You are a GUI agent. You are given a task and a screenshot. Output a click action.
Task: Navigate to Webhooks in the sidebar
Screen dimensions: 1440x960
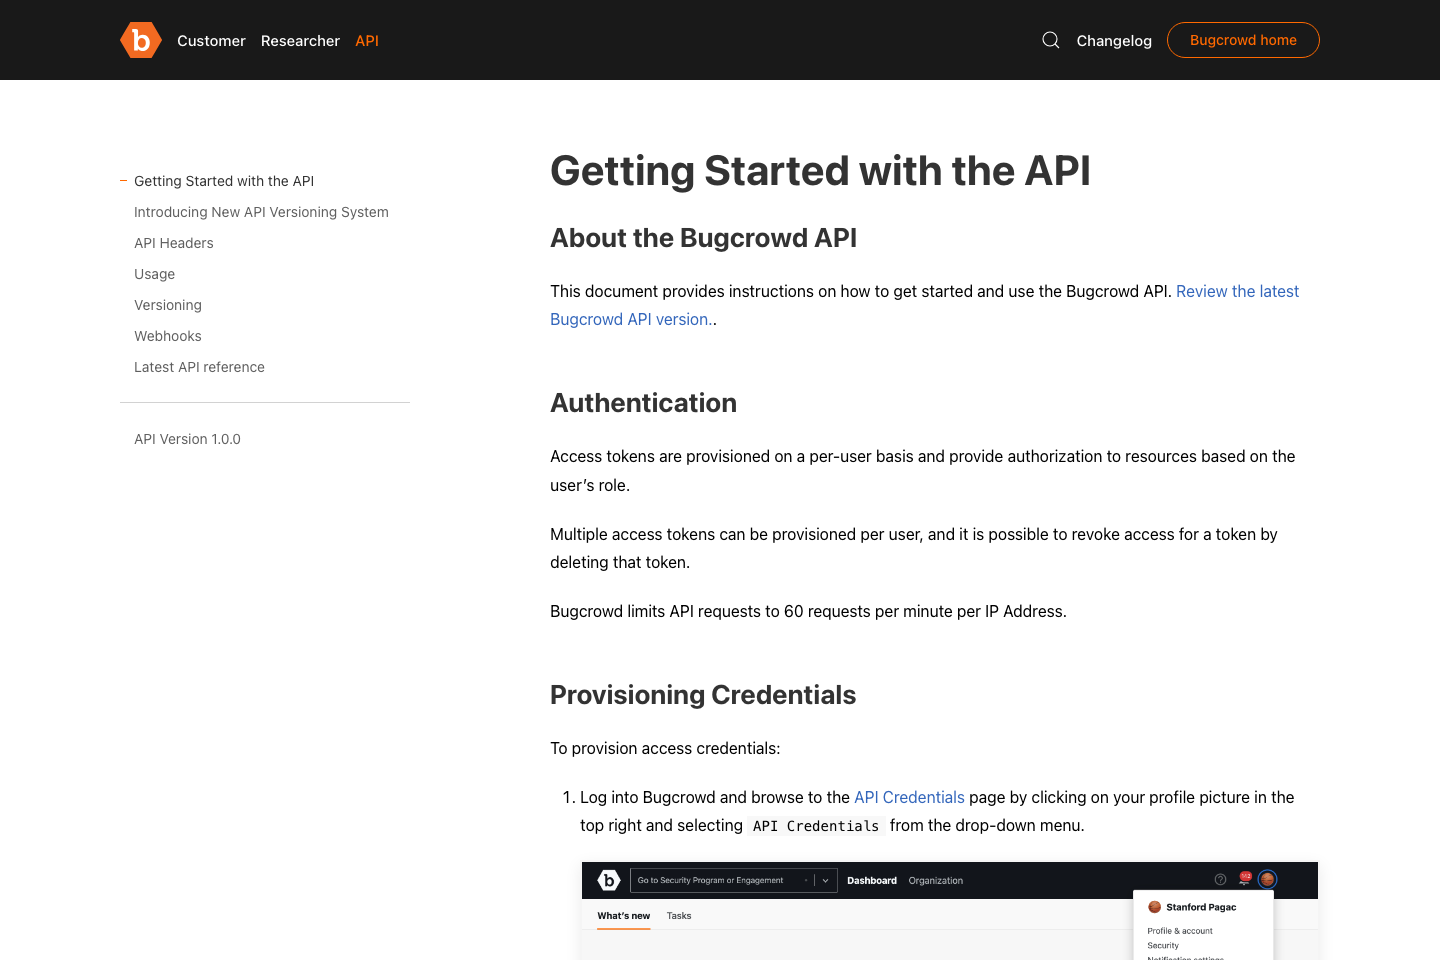[167, 336]
